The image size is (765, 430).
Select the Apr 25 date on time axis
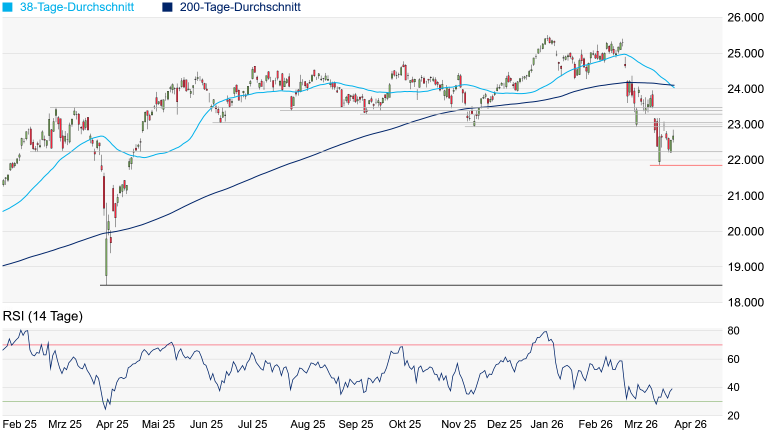click(112, 424)
